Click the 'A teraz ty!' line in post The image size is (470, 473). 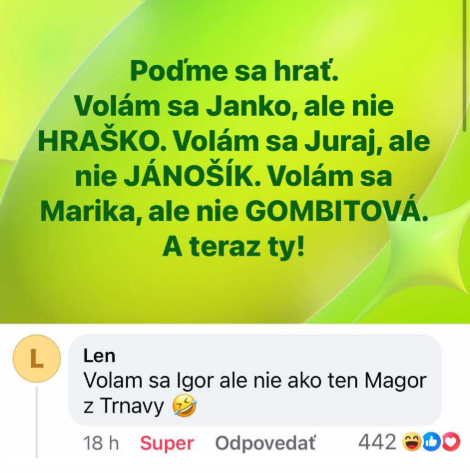coord(233,247)
